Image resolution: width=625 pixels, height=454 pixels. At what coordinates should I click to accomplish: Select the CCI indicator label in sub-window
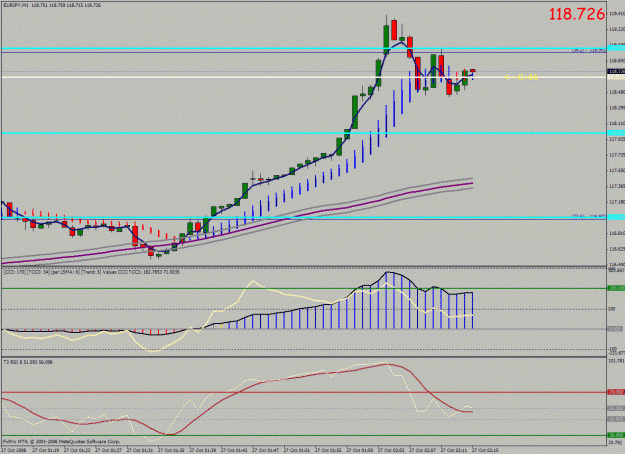click(x=91, y=272)
